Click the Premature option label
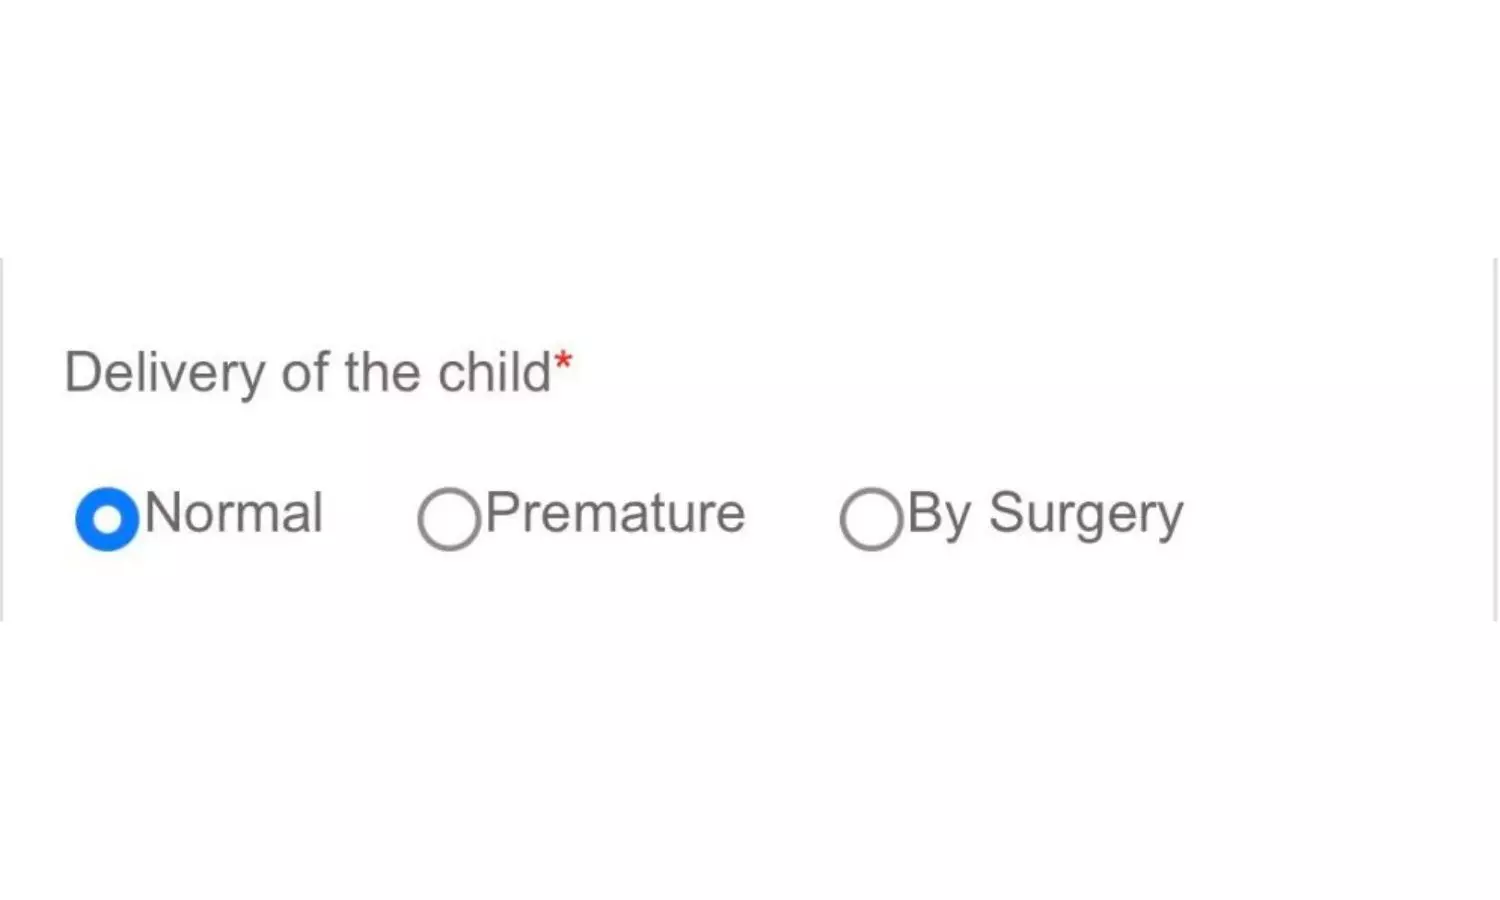The height and width of the screenshot is (900, 1500). click(614, 514)
